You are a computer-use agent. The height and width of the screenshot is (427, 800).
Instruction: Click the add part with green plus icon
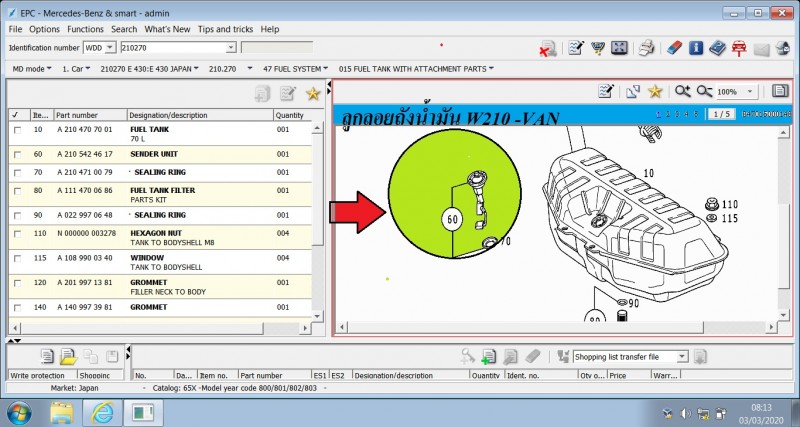(488, 356)
